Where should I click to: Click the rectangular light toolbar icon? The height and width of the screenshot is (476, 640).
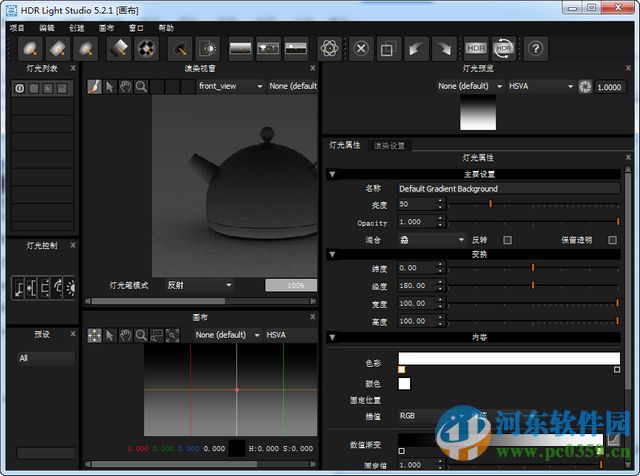[x=58, y=49]
